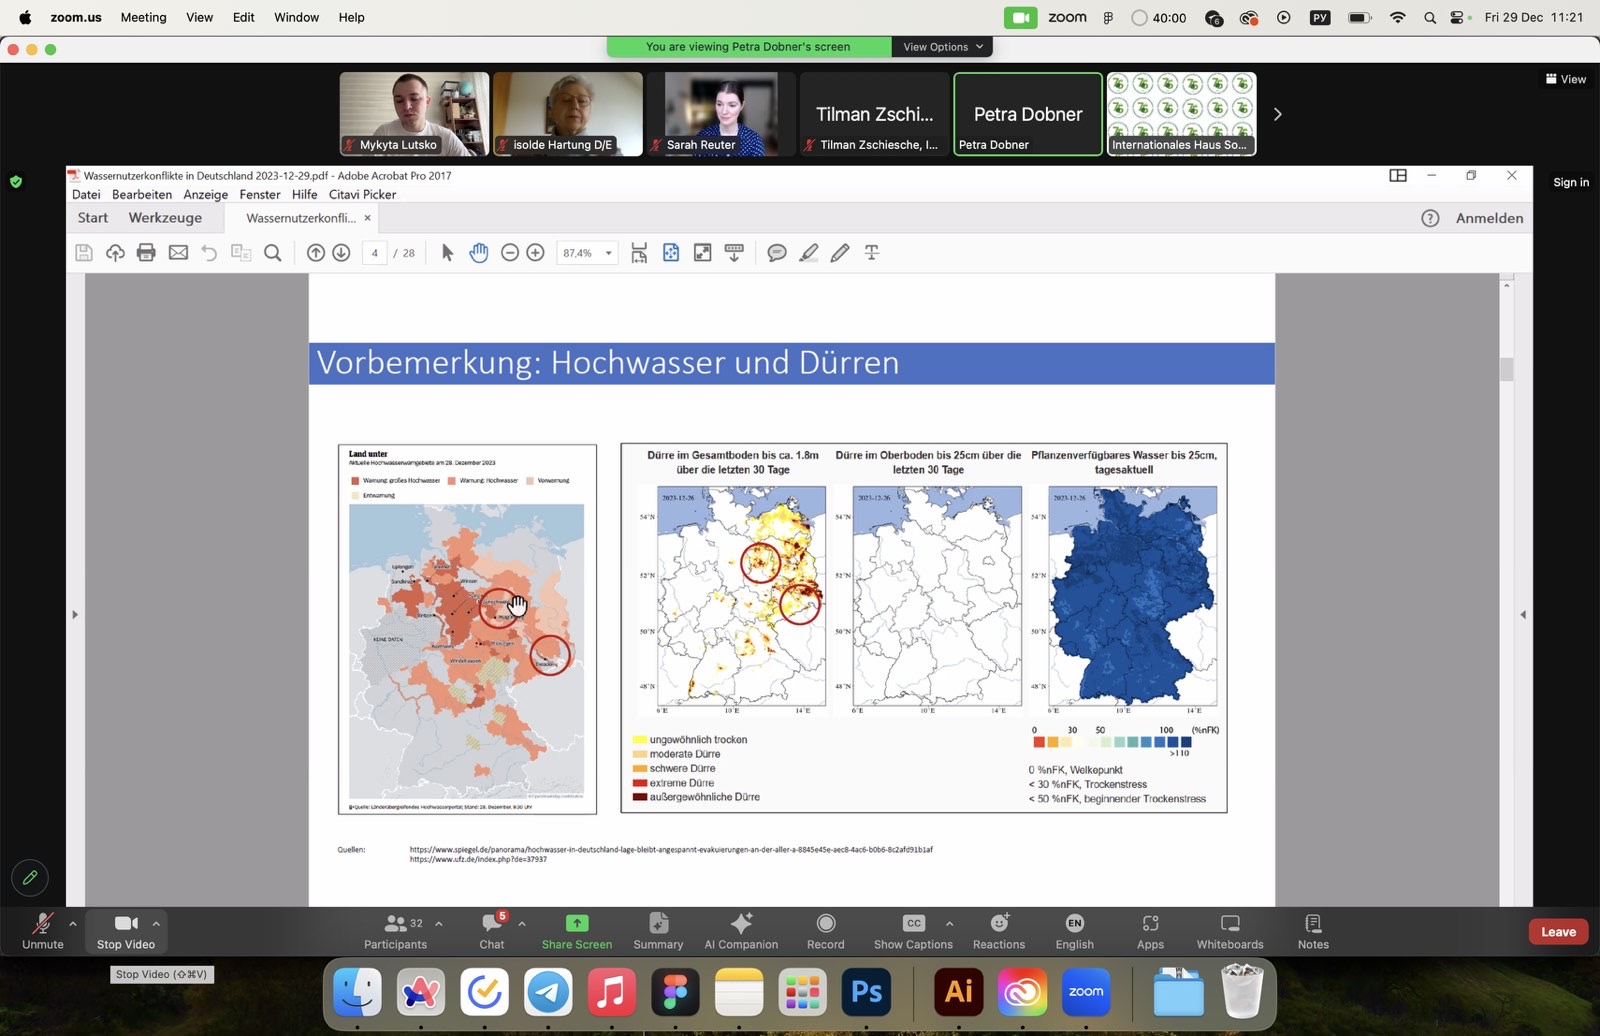Image resolution: width=1600 pixels, height=1036 pixels.
Task: Change gallery layout with View button
Action: pyautogui.click(x=1566, y=79)
